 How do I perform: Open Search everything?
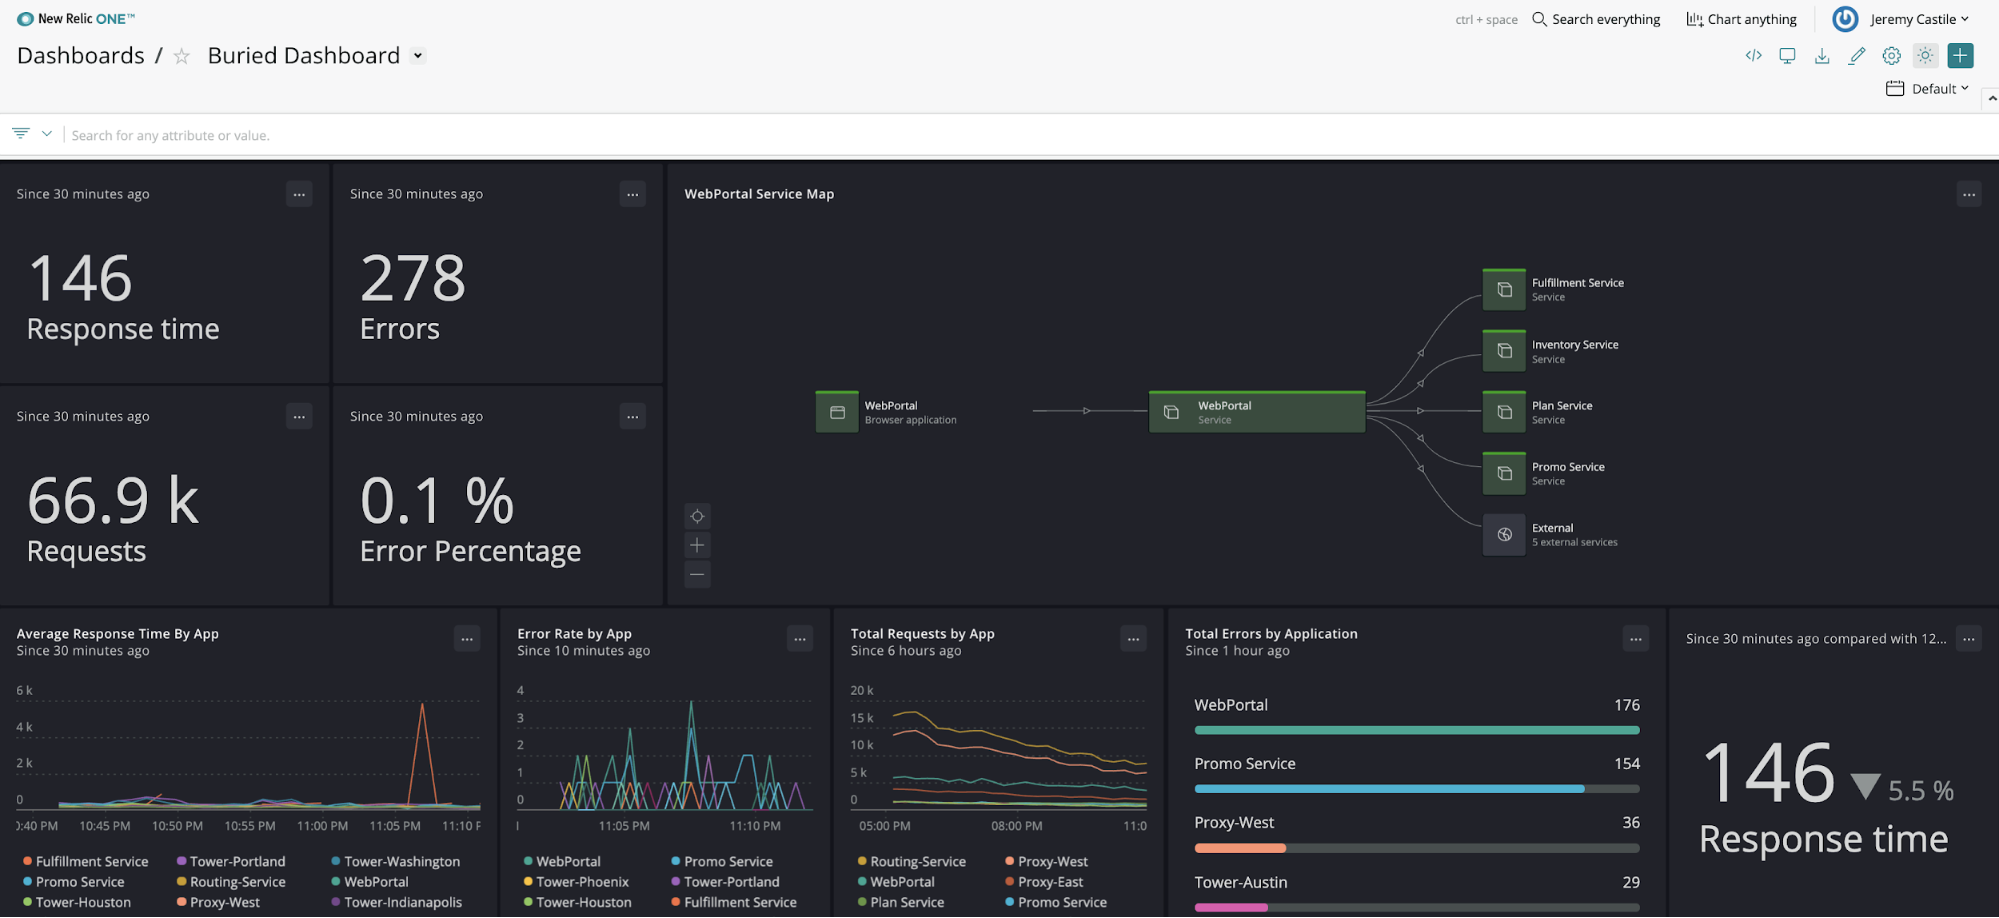pos(1596,19)
